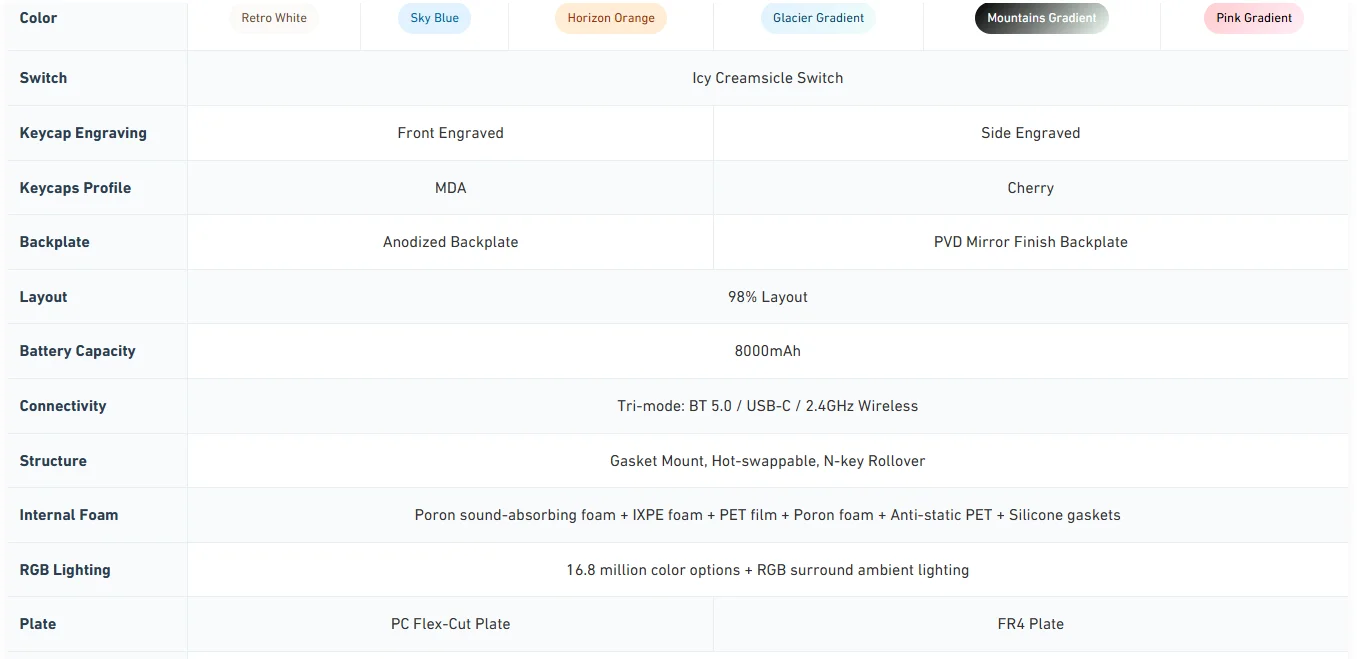Click the Anodized Backplate cell
This screenshot has width=1357, height=659.
pyautogui.click(x=450, y=242)
